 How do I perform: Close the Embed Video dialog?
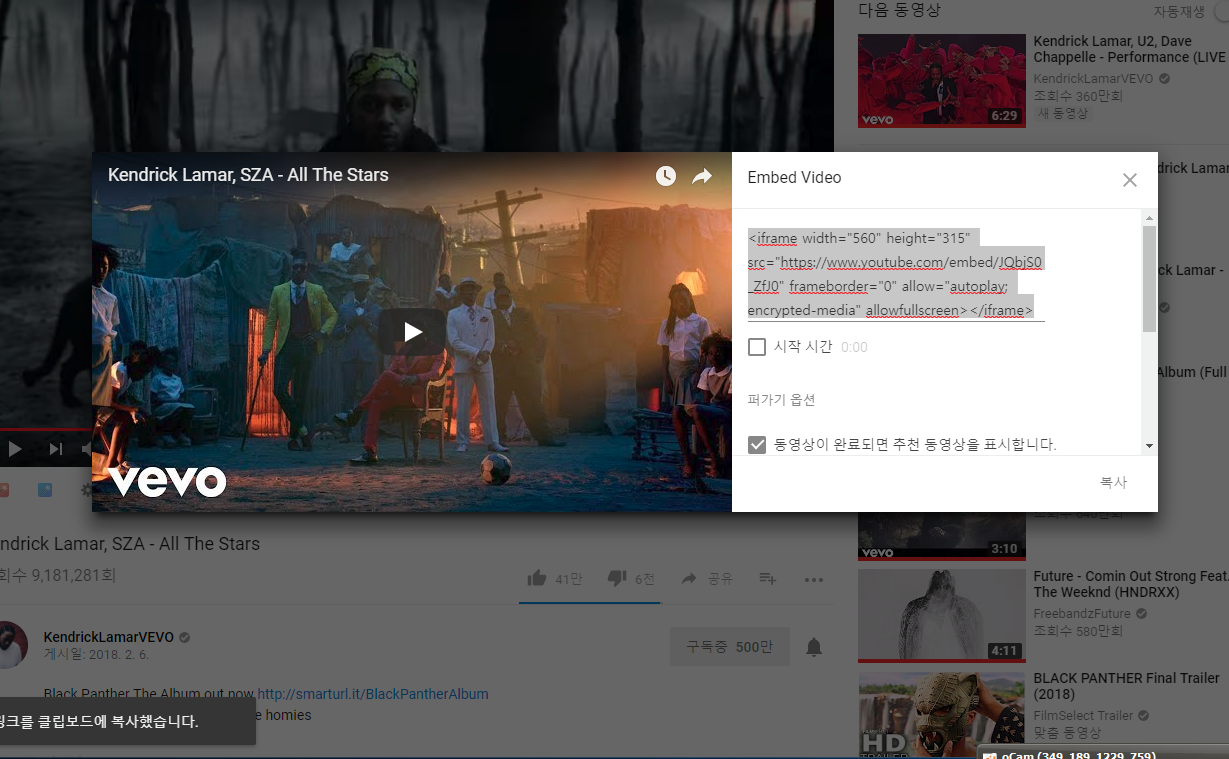click(x=1129, y=180)
